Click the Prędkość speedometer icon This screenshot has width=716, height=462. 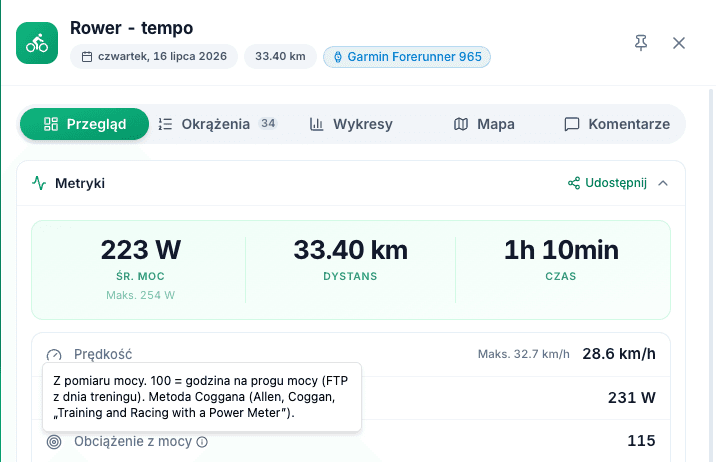(x=54, y=355)
